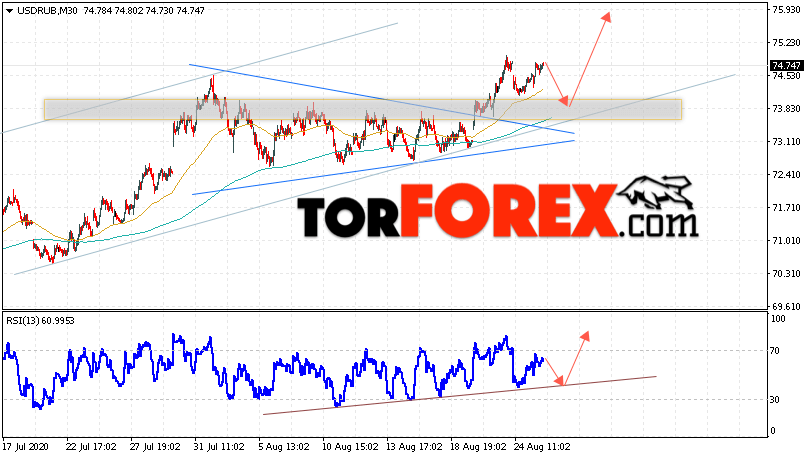Select the 27 Jul 19:02 time label
This screenshot has height=458, width=808.
tap(155, 446)
